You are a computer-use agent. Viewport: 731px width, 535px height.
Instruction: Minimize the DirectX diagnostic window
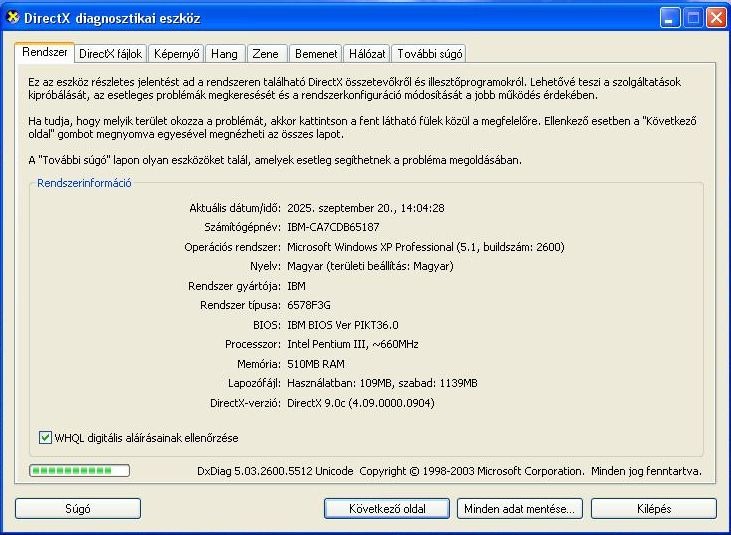point(670,18)
